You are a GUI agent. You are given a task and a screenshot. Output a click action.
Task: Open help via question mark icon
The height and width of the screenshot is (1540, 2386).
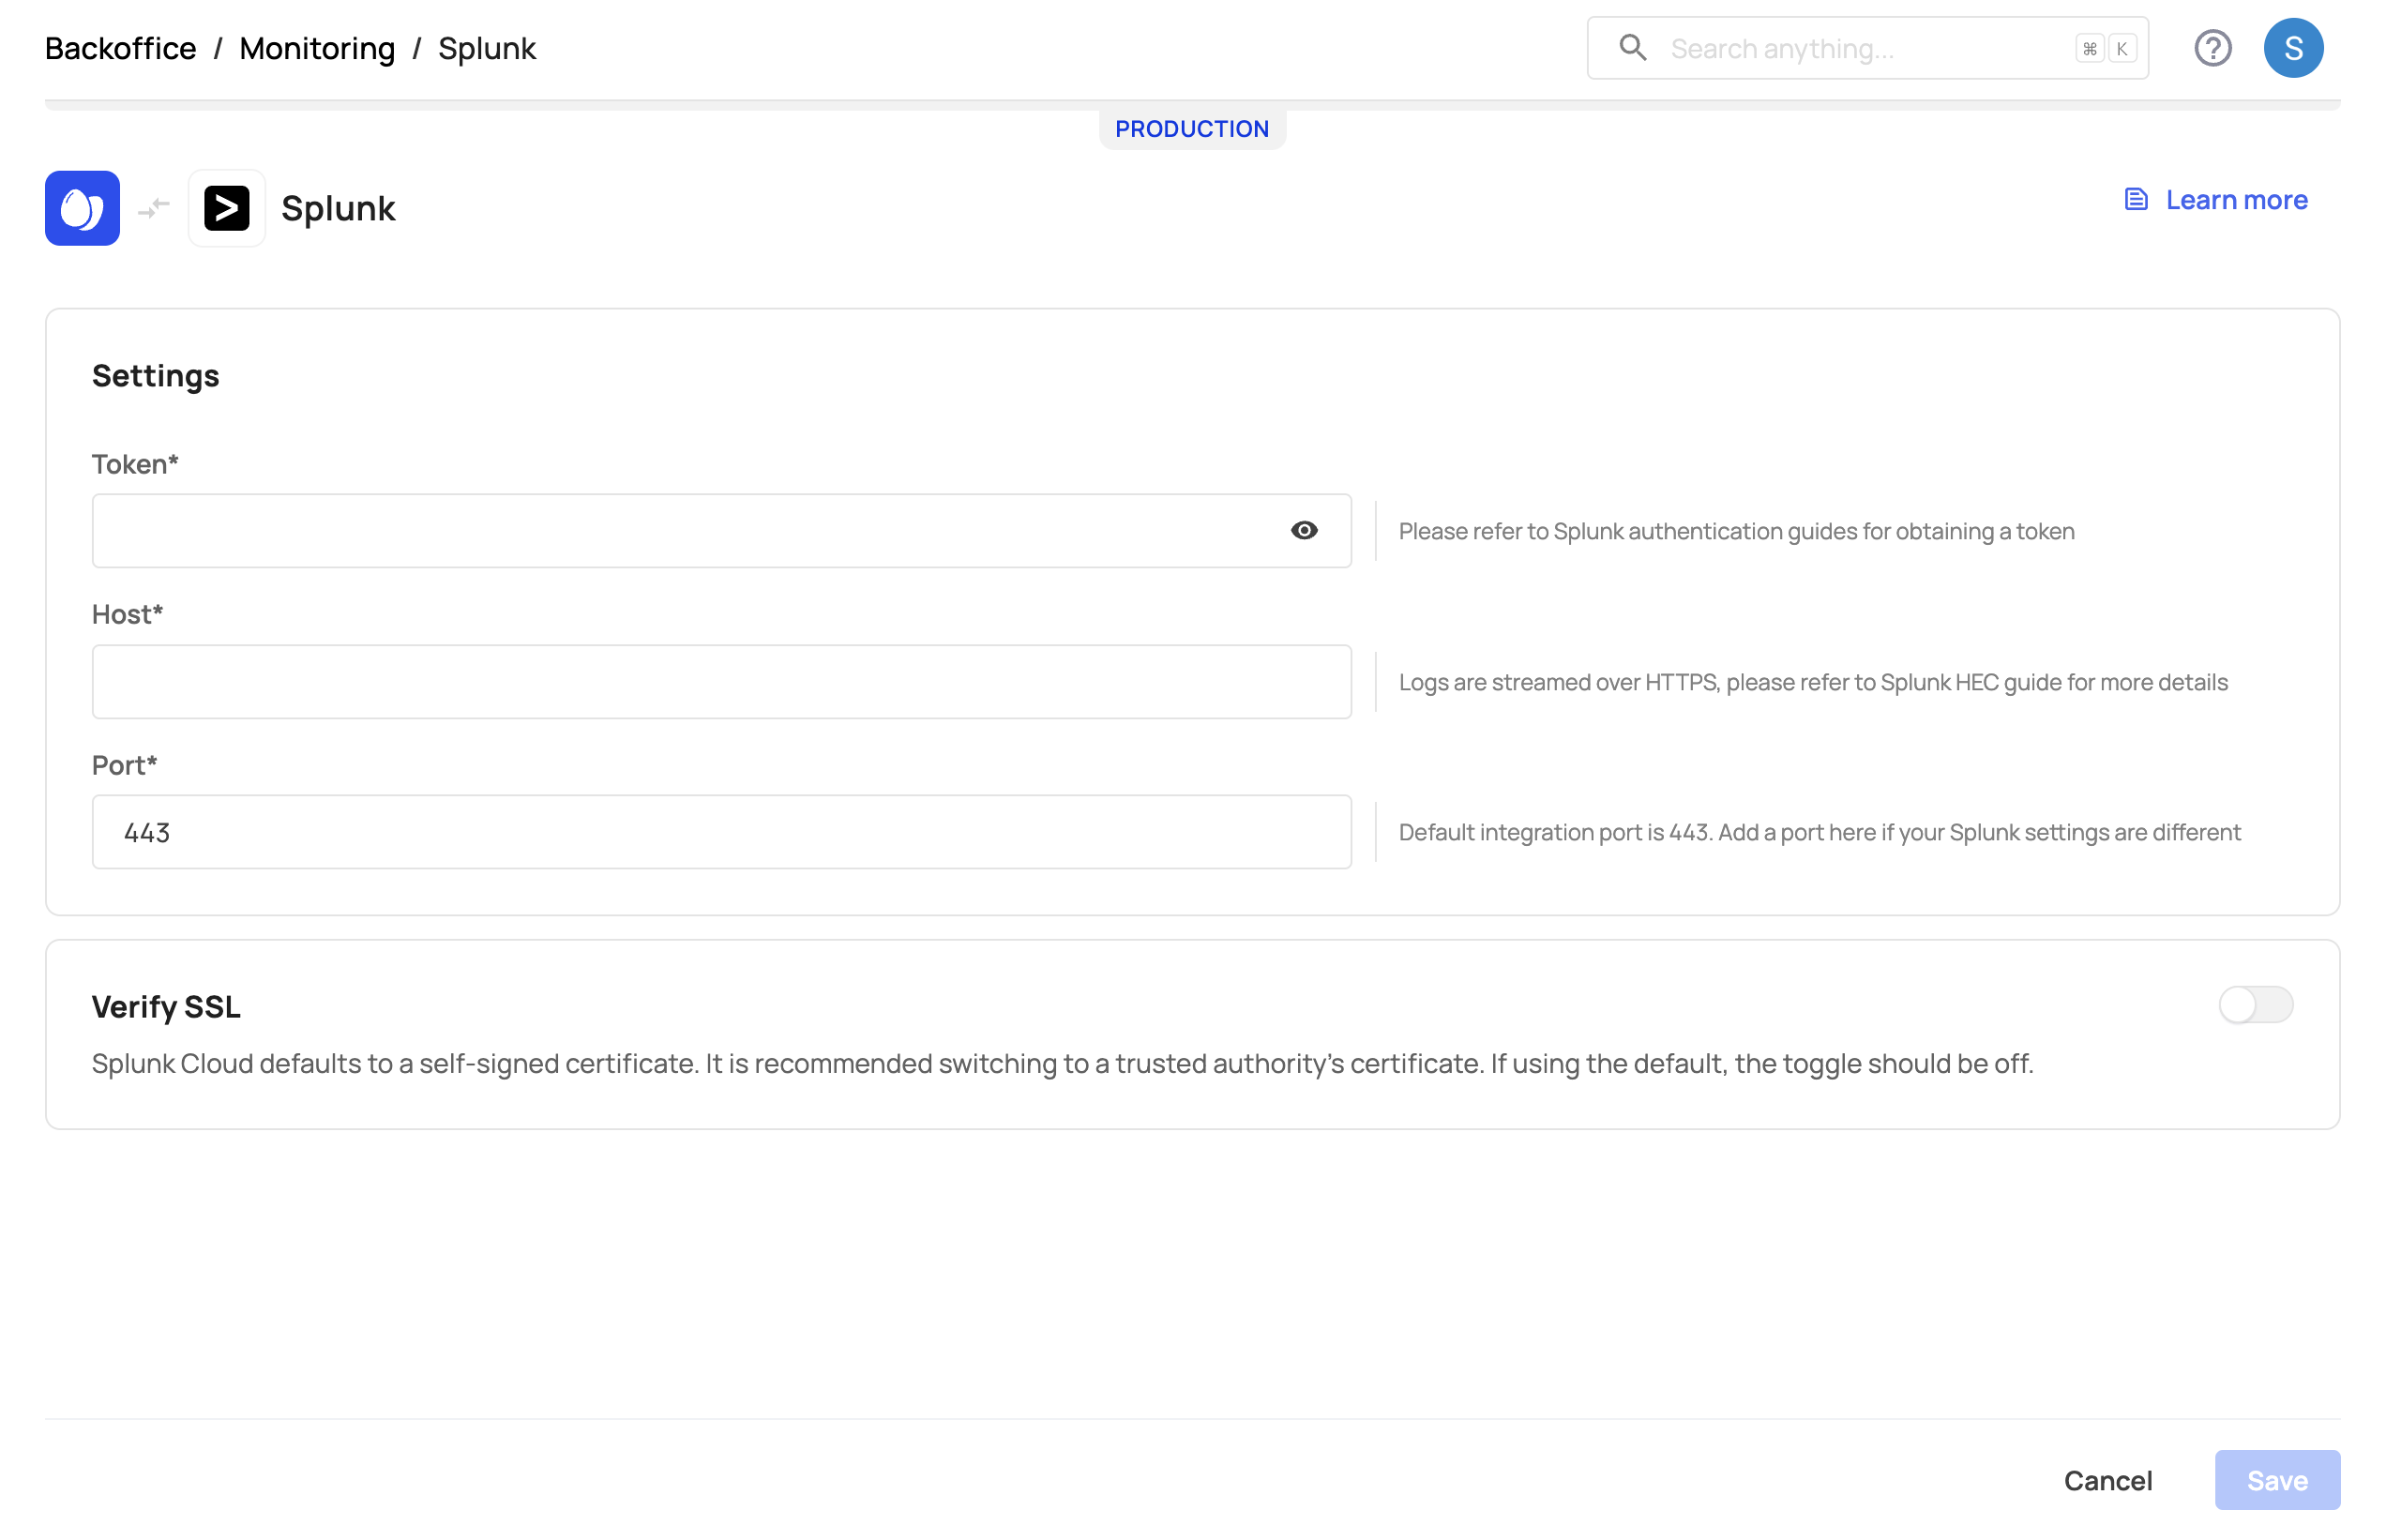pos(2212,48)
